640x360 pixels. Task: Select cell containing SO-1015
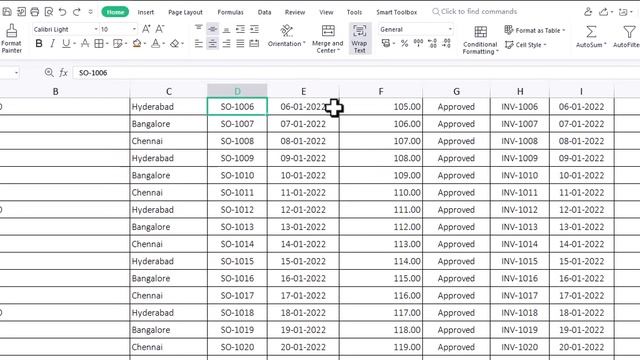[237, 261]
